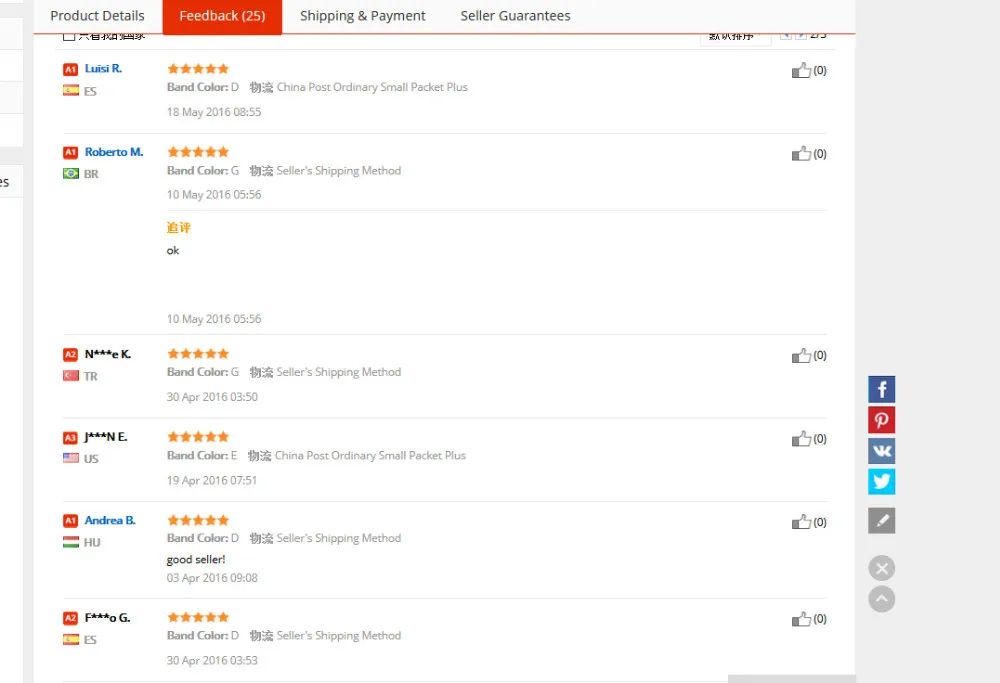The height and width of the screenshot is (683, 1000).
Task: Like Andrea B.'s review with thumbs up
Action: point(801,522)
